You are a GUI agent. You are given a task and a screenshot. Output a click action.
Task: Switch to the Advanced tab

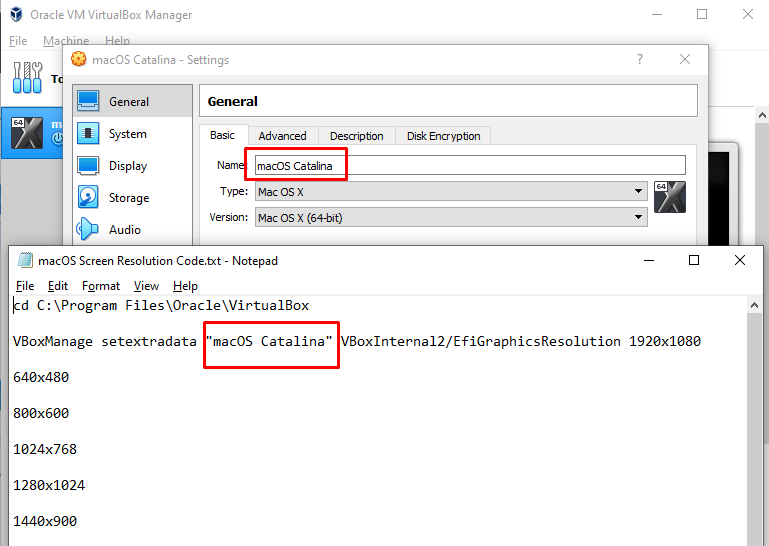click(x=282, y=136)
